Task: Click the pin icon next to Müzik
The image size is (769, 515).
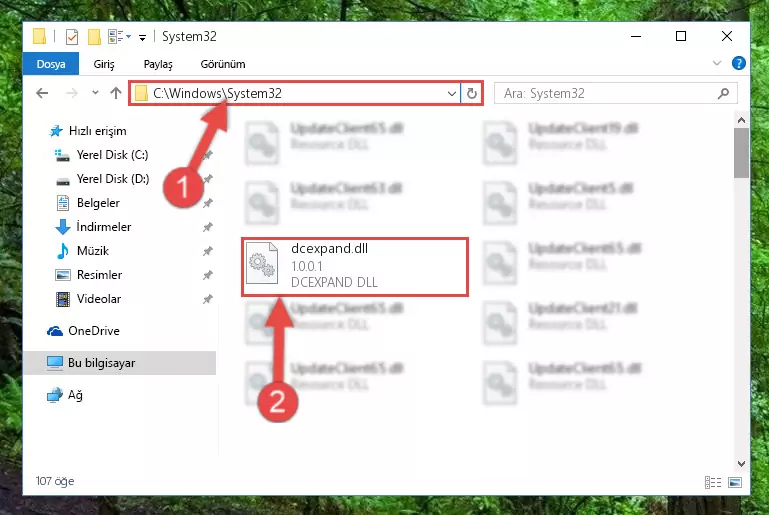Action: [208, 251]
